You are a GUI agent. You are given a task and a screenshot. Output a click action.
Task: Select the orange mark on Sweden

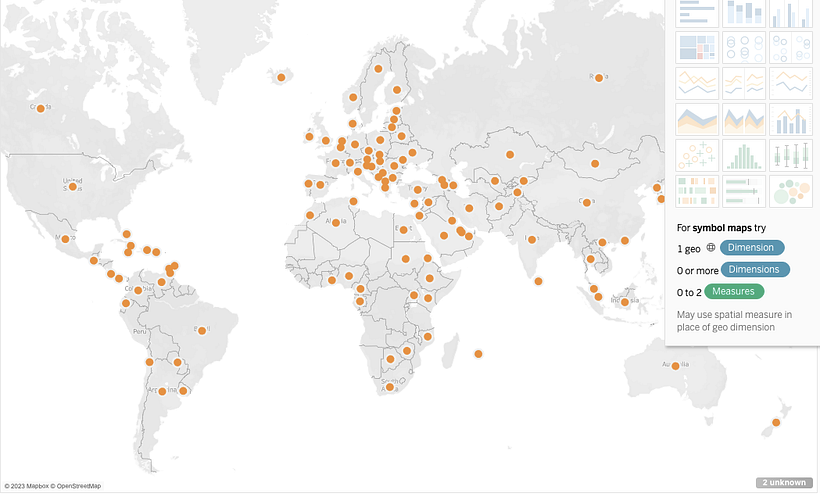pos(378,69)
